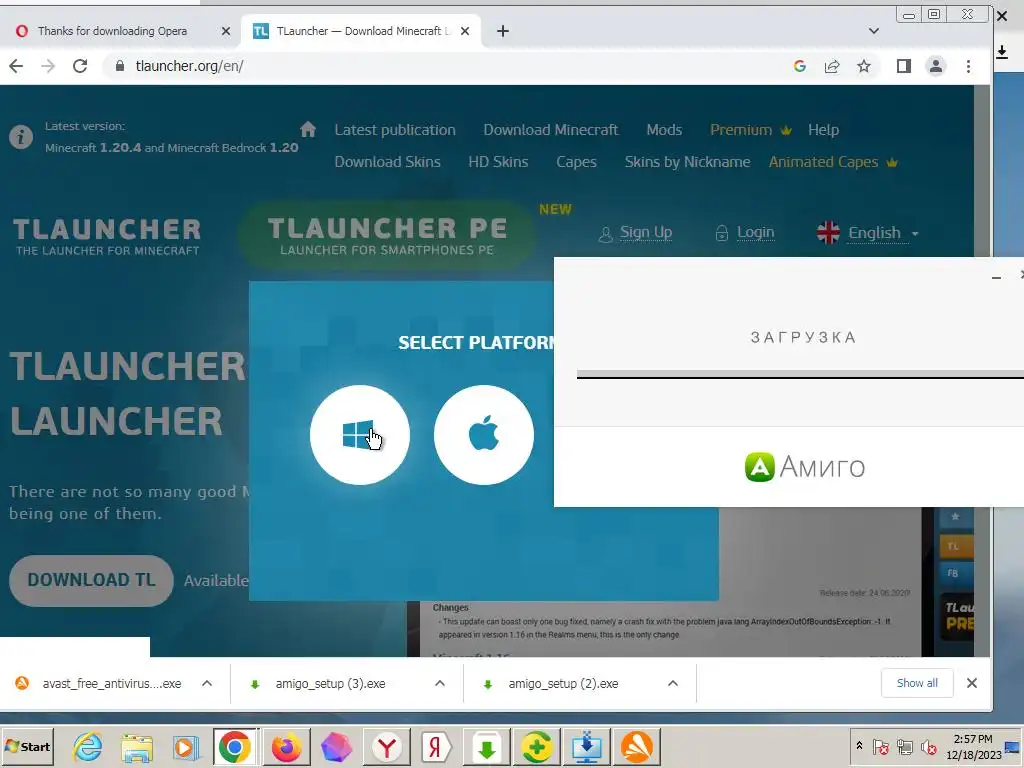View site security lock info
This screenshot has height=768, width=1024.
120,66
